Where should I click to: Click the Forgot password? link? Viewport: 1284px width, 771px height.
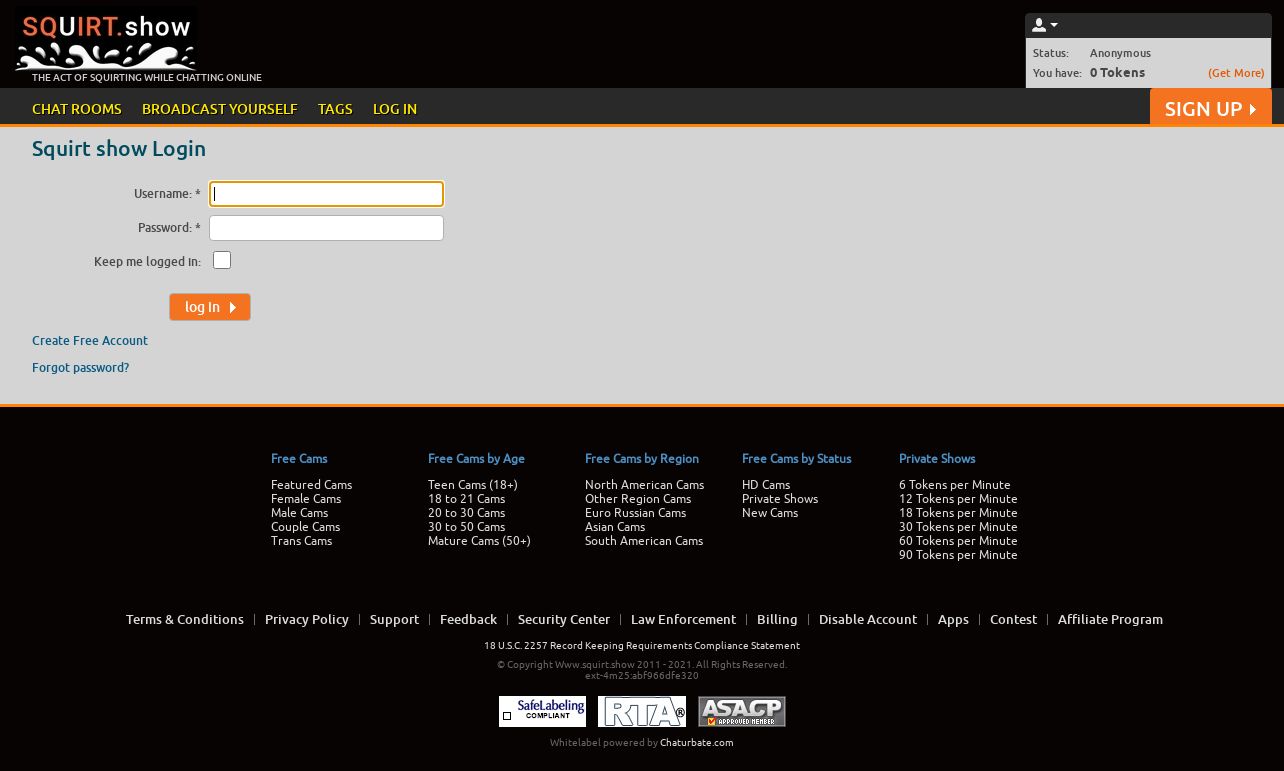(x=80, y=367)
